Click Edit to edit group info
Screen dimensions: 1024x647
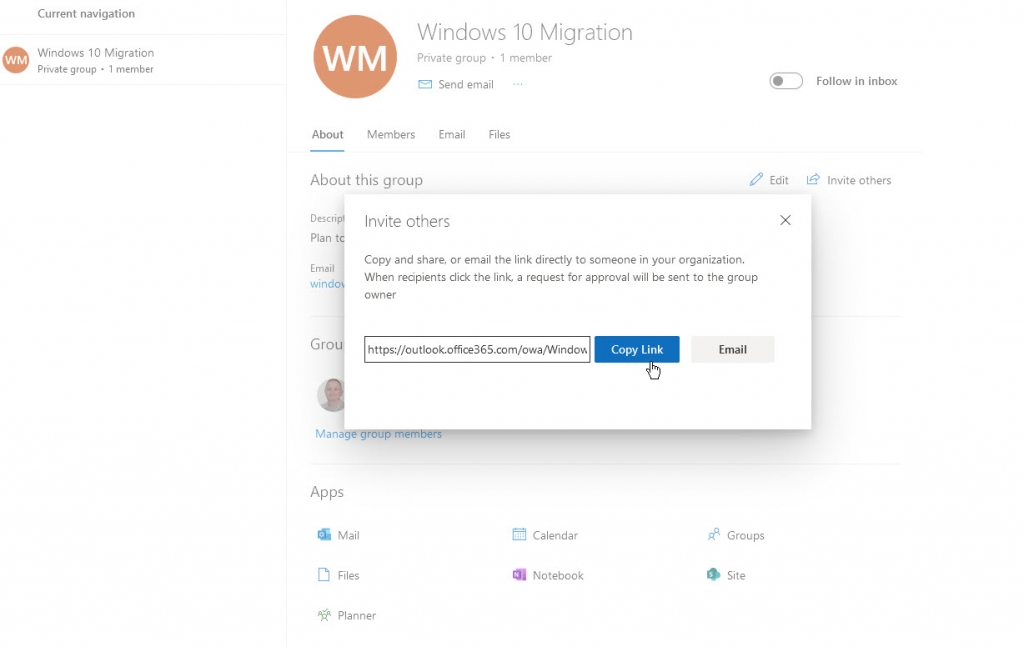tap(769, 179)
